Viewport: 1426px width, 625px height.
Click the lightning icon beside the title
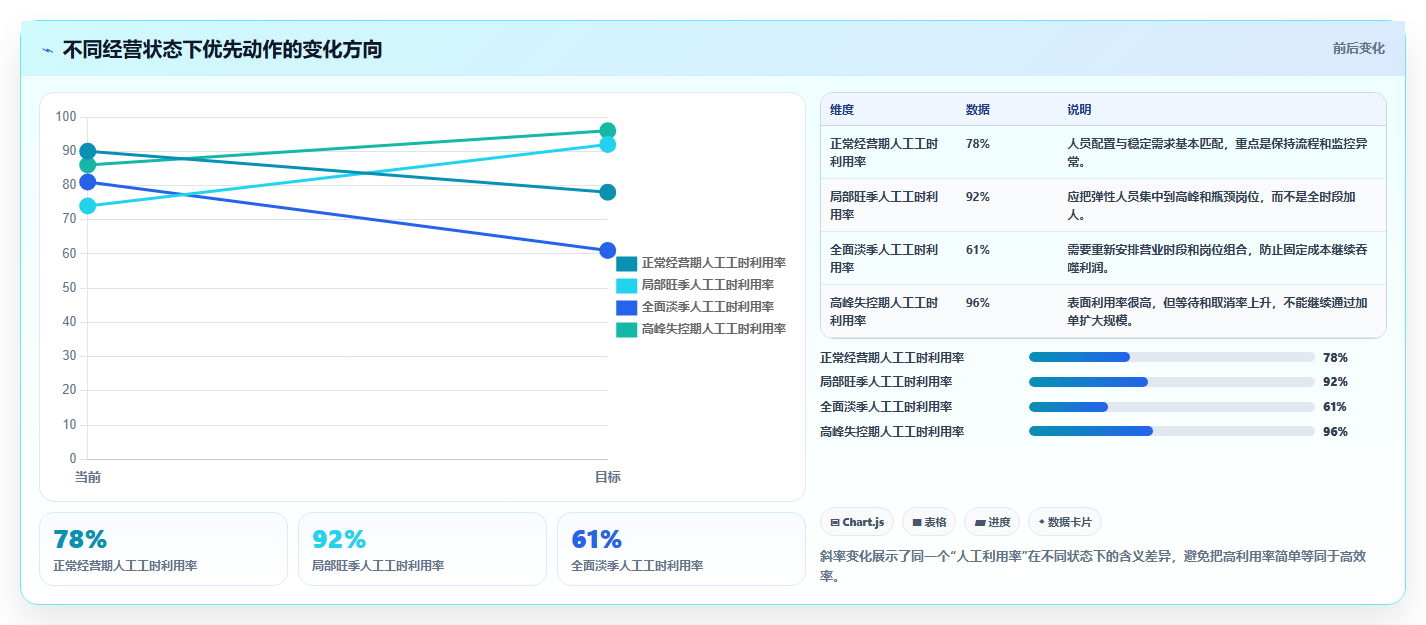47,50
